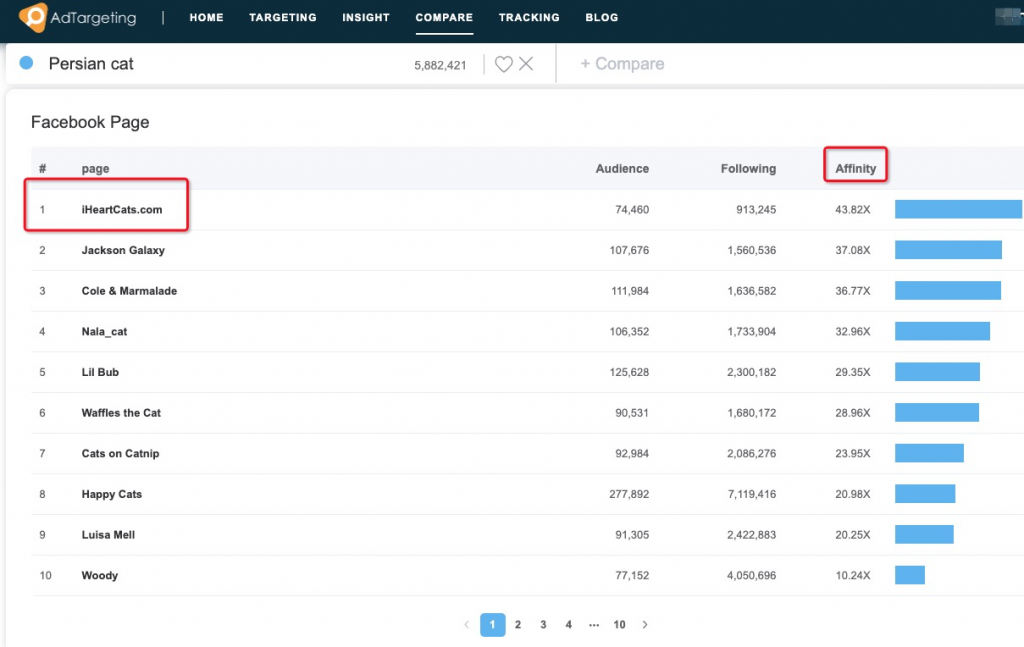This screenshot has height=647, width=1024.
Task: Click the pagination ellipsis
Action: [x=594, y=625]
